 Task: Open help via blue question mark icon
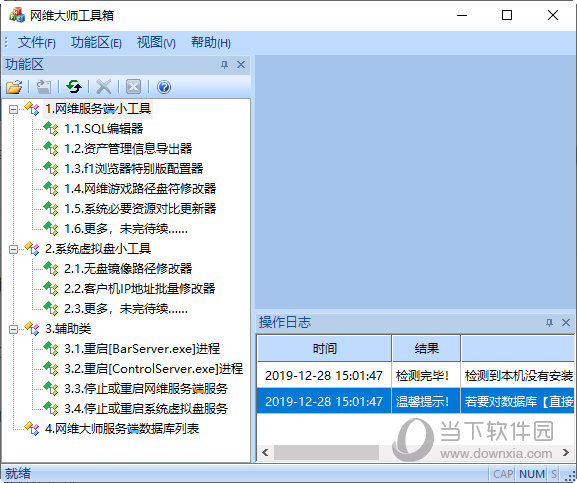(x=164, y=87)
